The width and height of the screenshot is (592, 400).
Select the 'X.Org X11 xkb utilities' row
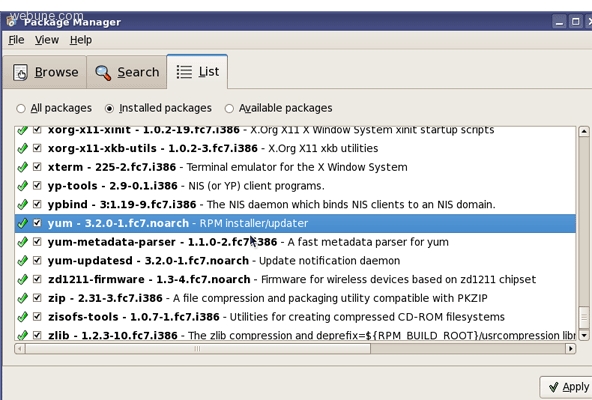coord(295,148)
